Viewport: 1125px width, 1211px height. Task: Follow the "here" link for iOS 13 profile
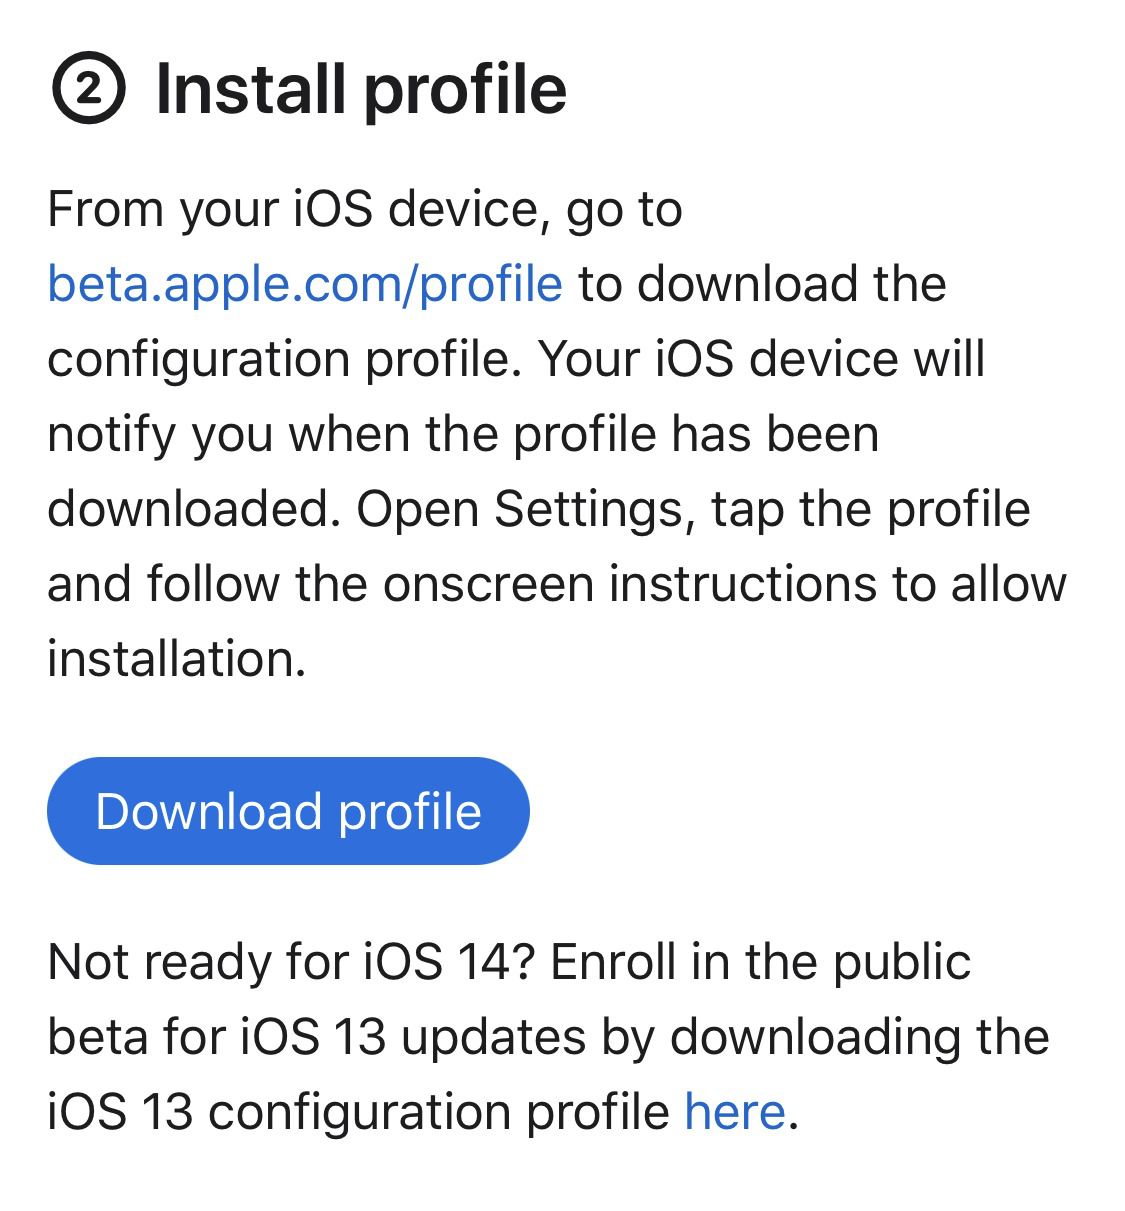[x=735, y=1112]
